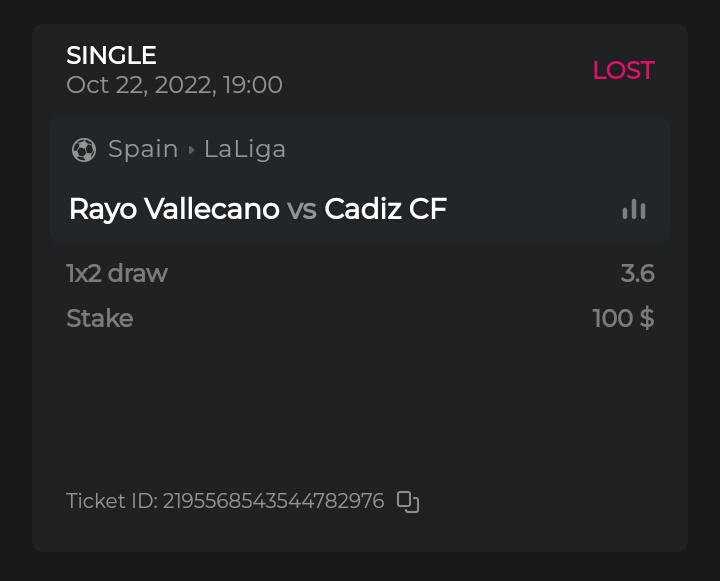Click the LOST bet status label
The height and width of the screenshot is (581, 720).
coord(623,70)
